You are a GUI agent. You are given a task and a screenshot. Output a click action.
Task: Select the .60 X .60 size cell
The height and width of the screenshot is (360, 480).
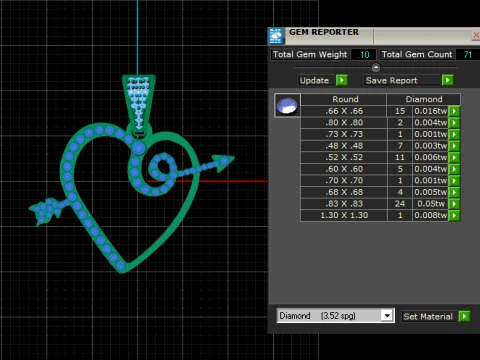click(x=344, y=169)
